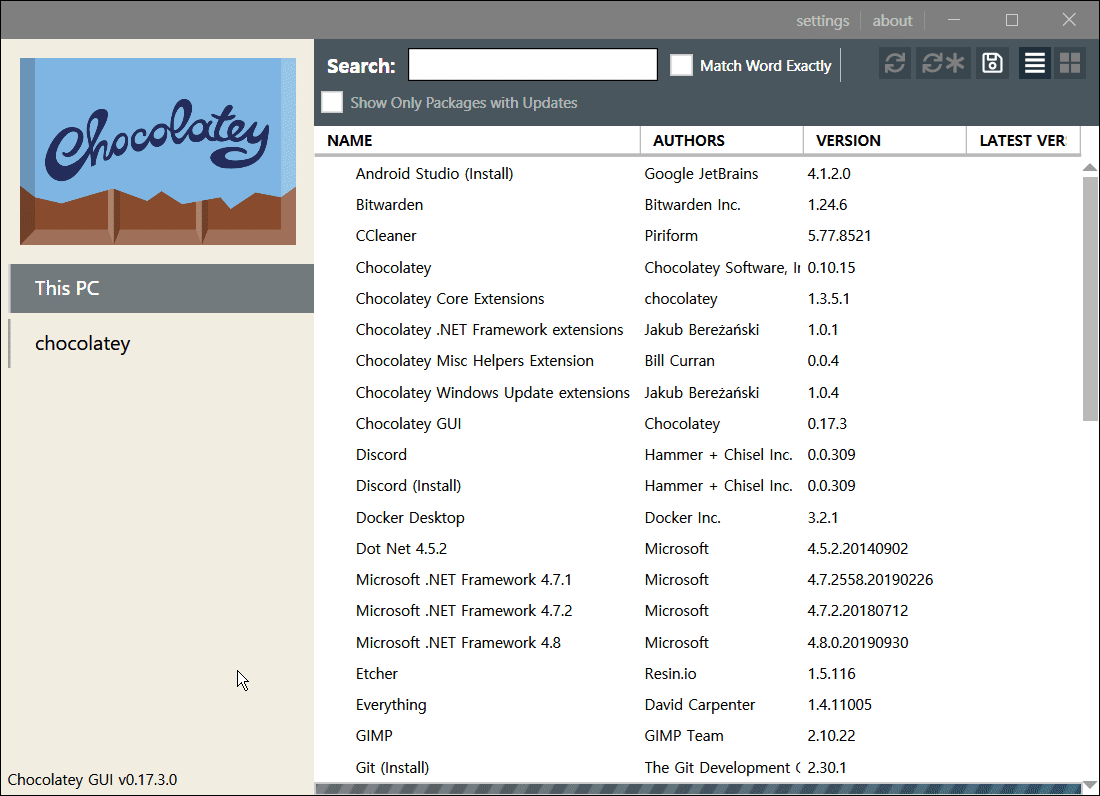This screenshot has height=796, width=1100.
Task: Select the Etcher package row
Action: (698, 673)
